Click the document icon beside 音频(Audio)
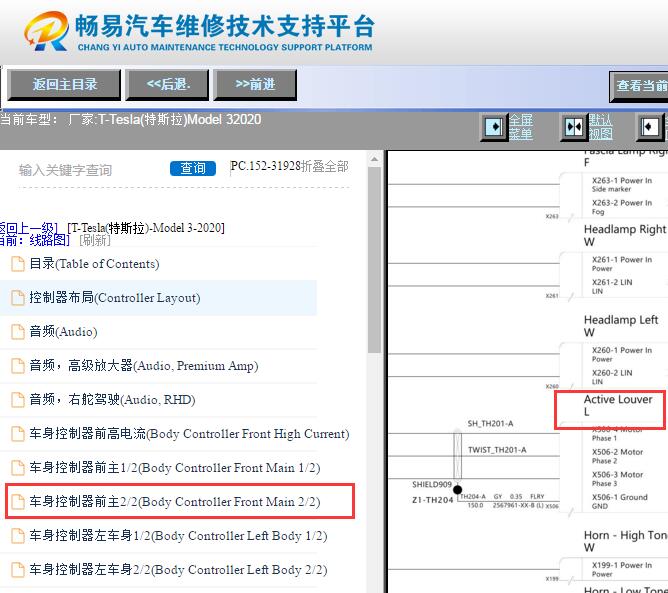Image resolution: width=668 pixels, height=593 pixels. (x=18, y=331)
